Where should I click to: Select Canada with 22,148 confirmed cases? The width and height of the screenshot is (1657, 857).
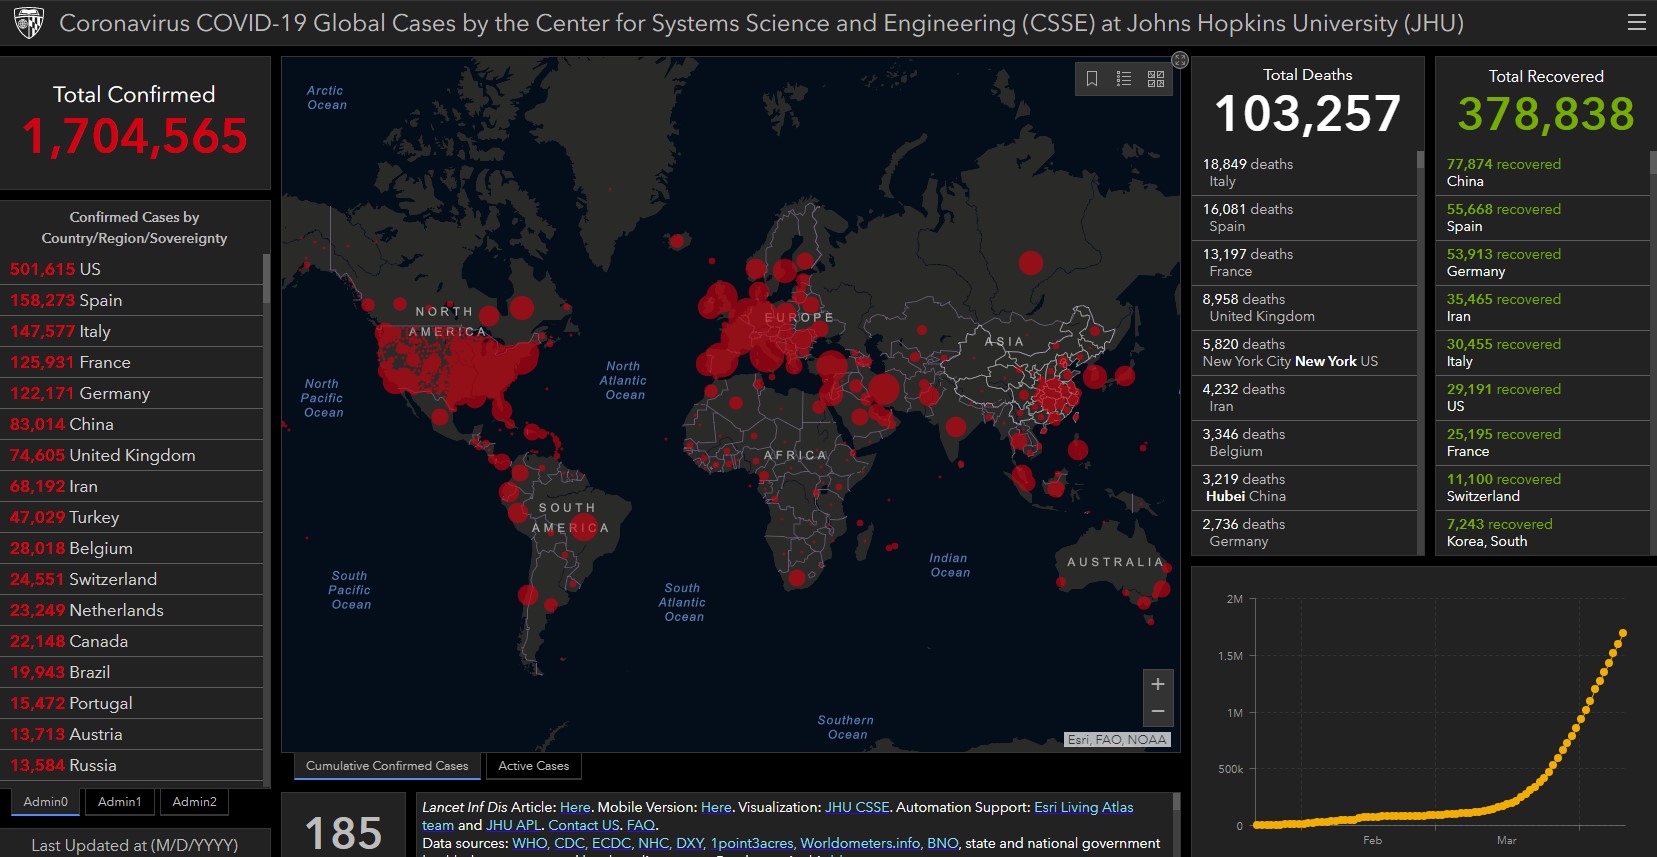pos(132,641)
